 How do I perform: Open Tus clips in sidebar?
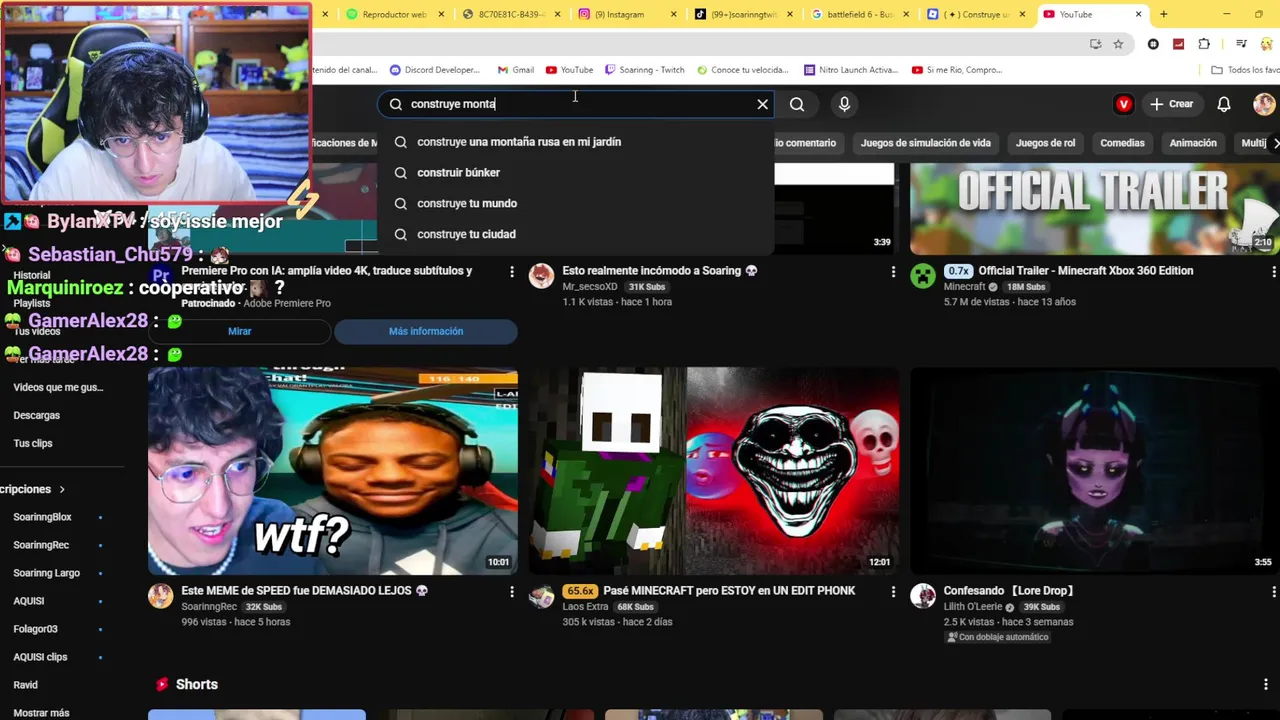pos(33,443)
